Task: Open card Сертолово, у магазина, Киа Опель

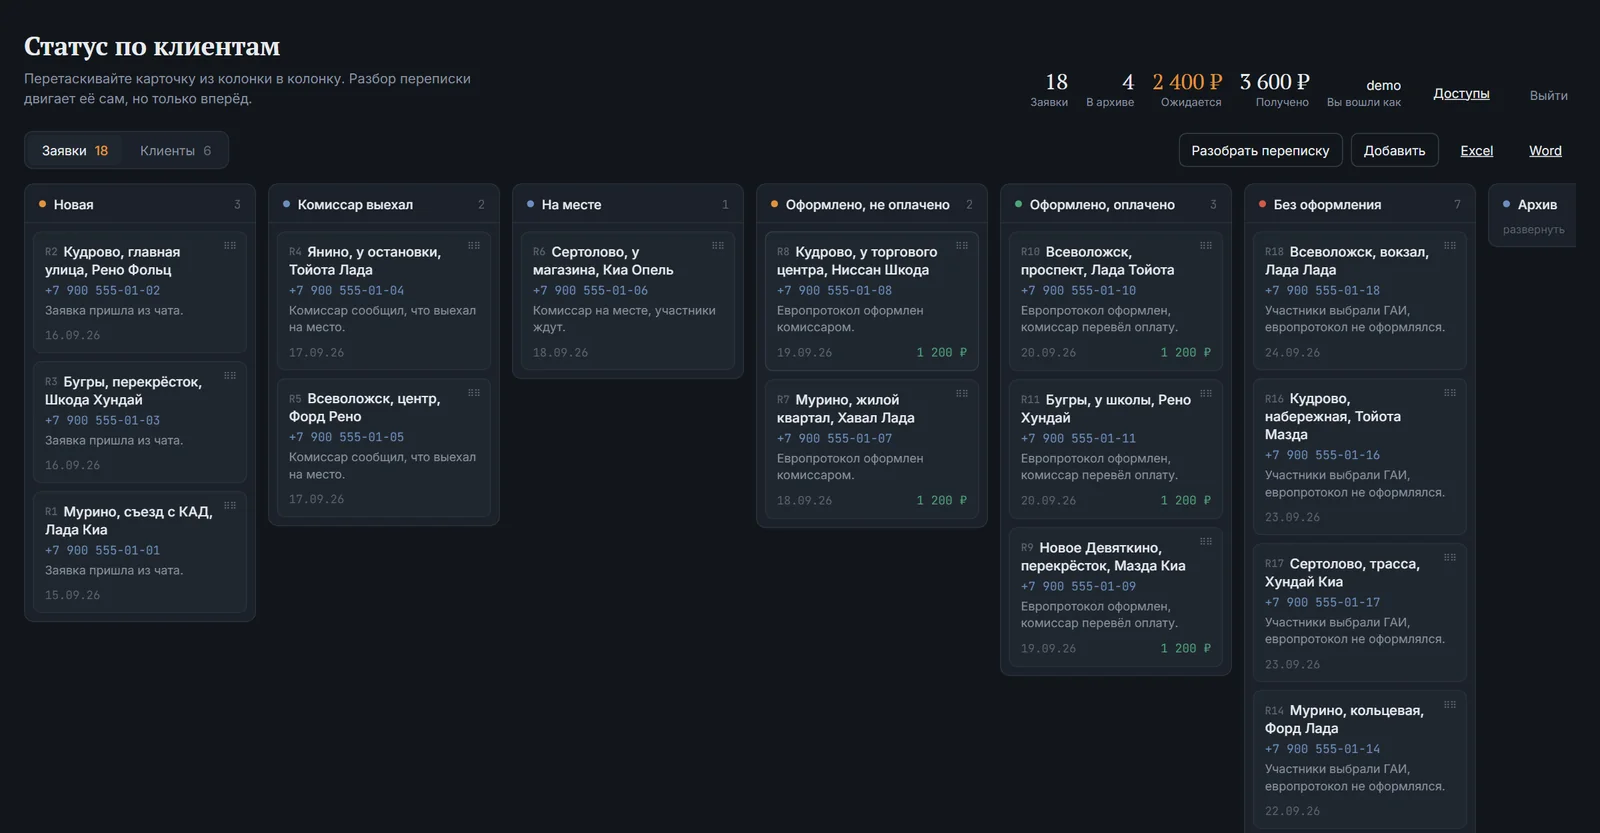Action: click(628, 301)
